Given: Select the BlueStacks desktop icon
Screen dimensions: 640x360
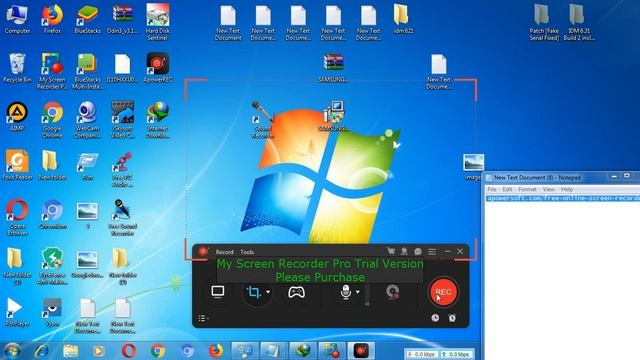Looking at the screenshot, I should click(x=87, y=19).
